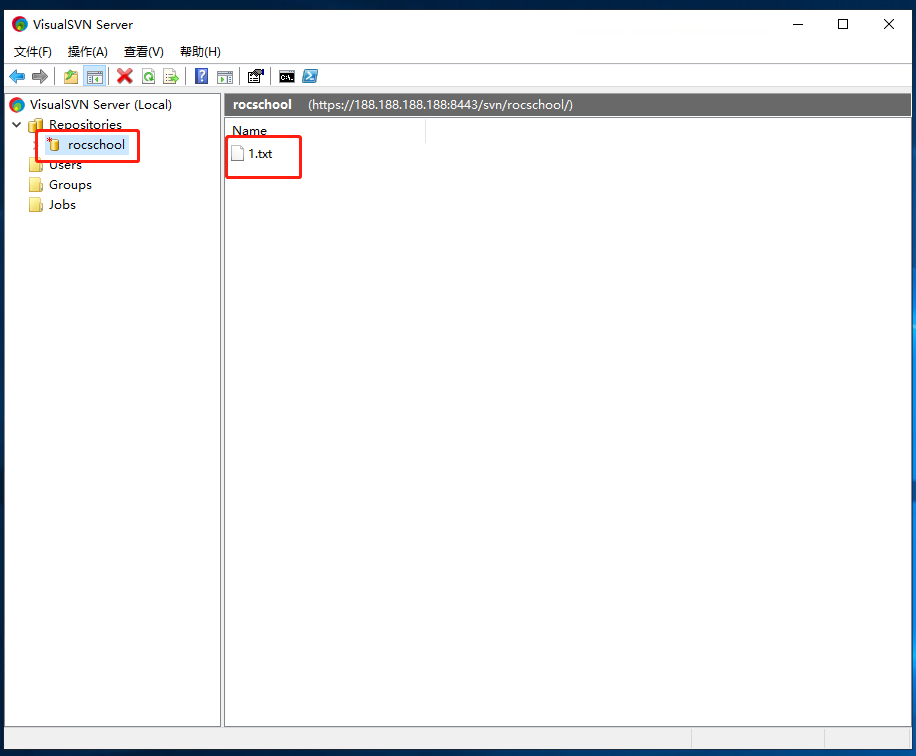Screen dimensions: 916x756
Task: Select the Repositories tree item
Action: click(85, 124)
